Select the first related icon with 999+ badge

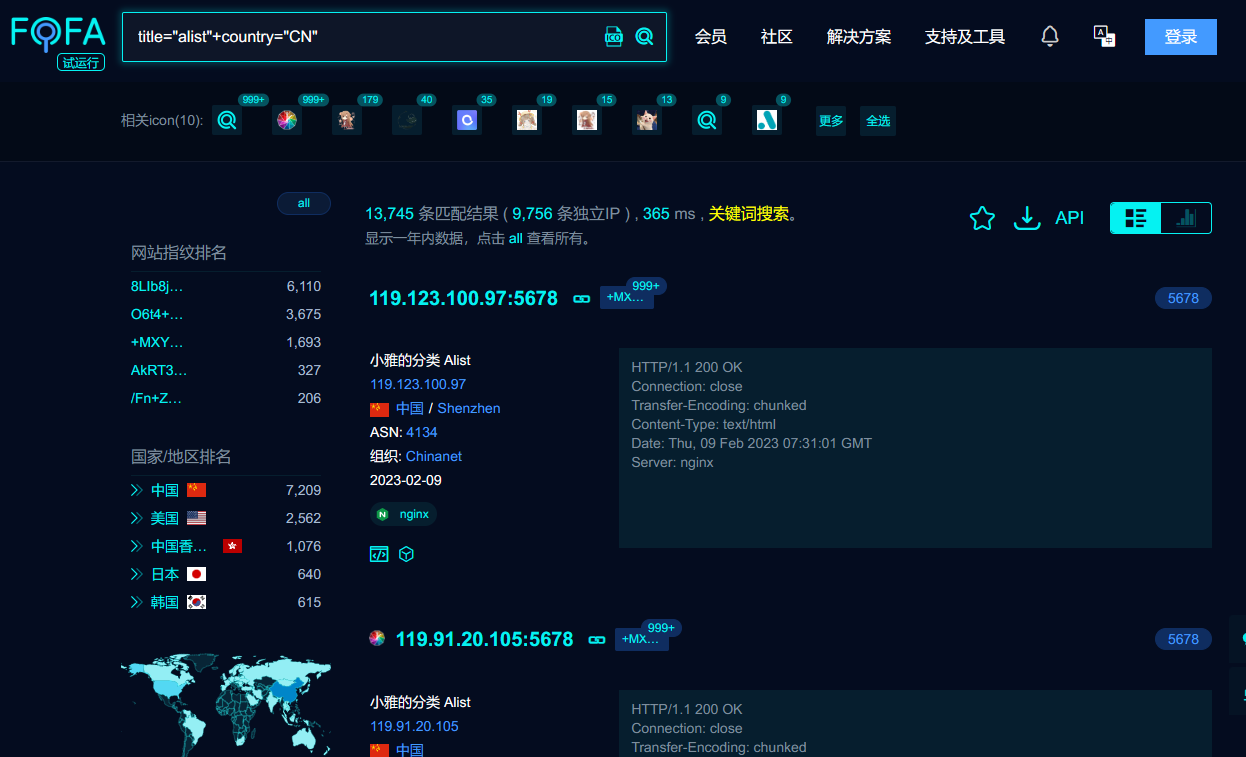(227, 120)
